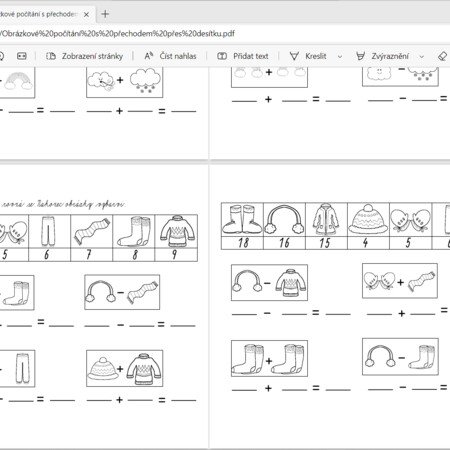450x450 pixels.
Task: Click the cloud plus rain cloud box
Action: (124, 82)
